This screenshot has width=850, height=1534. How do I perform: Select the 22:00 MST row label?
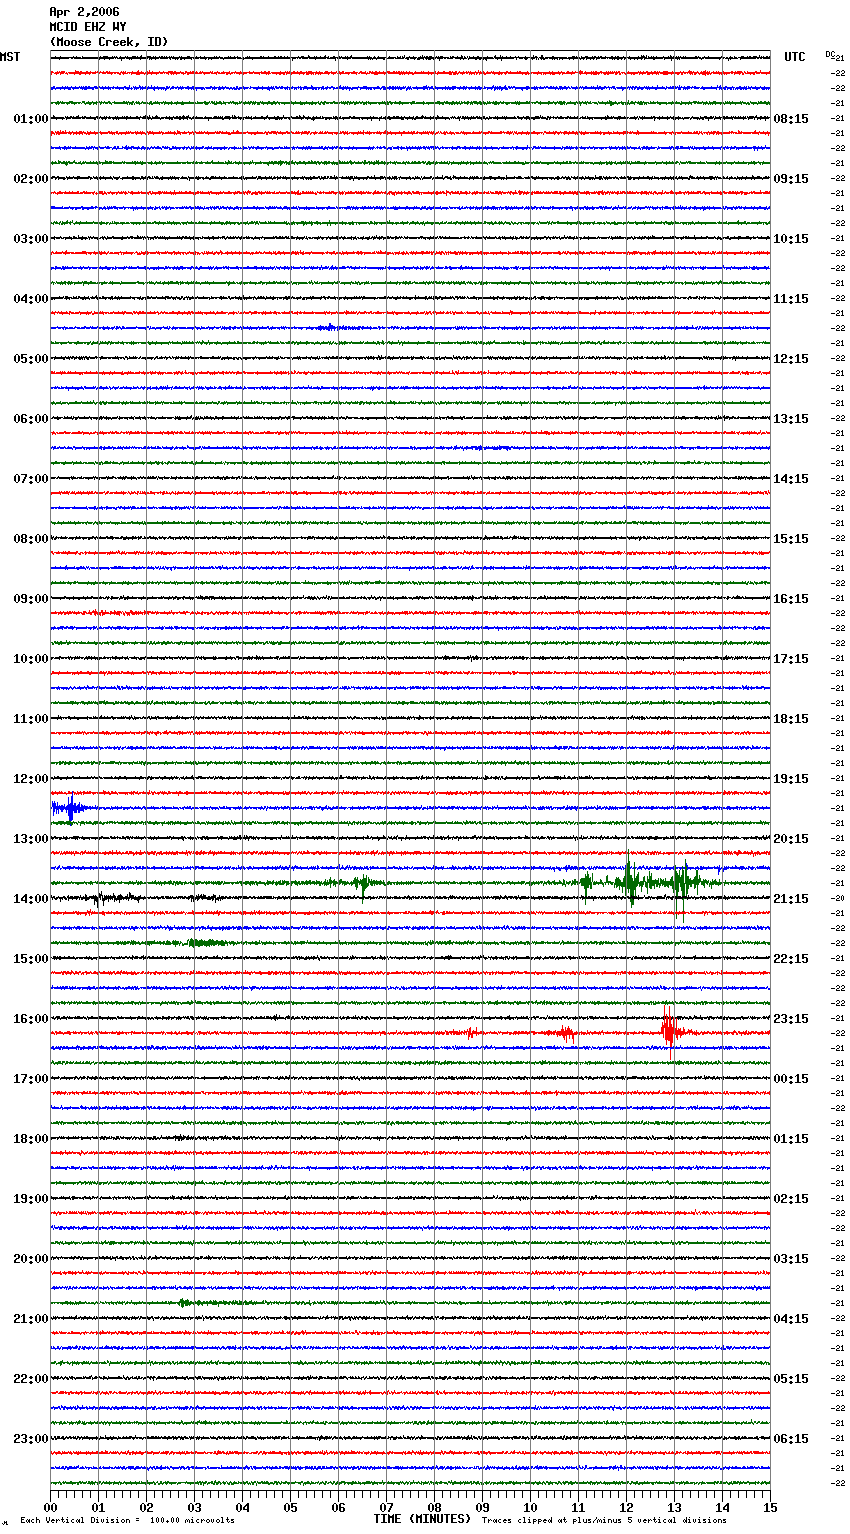coord(31,1379)
